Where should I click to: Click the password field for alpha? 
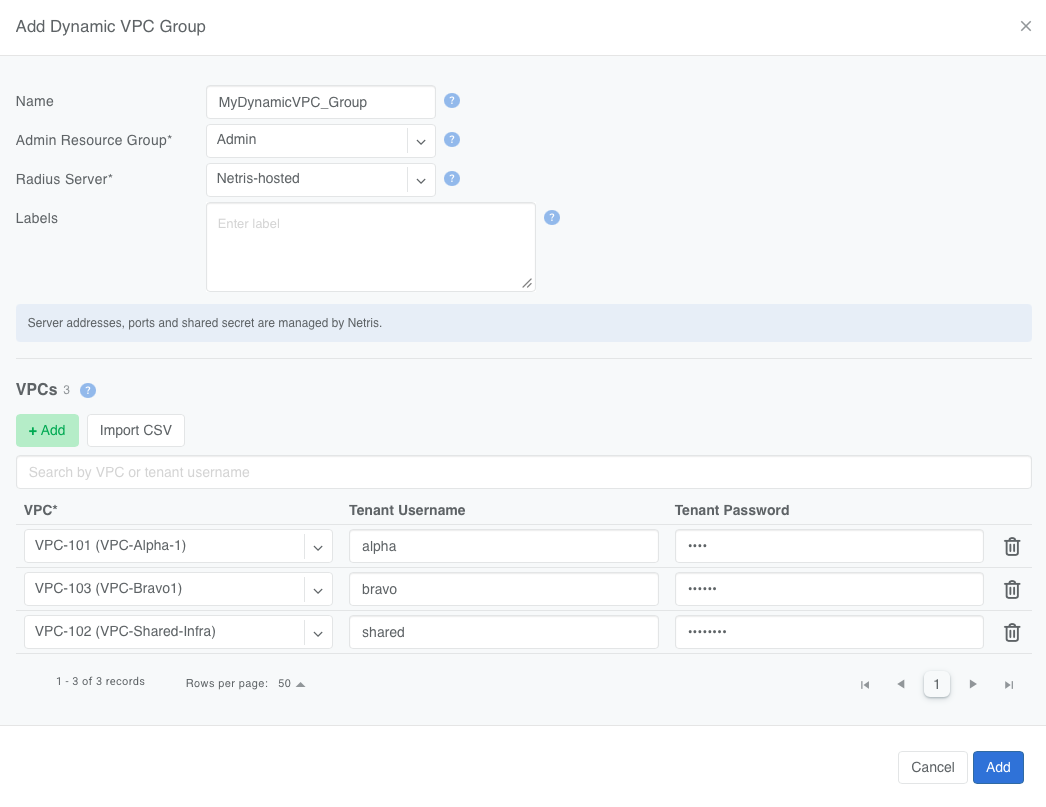tap(829, 546)
